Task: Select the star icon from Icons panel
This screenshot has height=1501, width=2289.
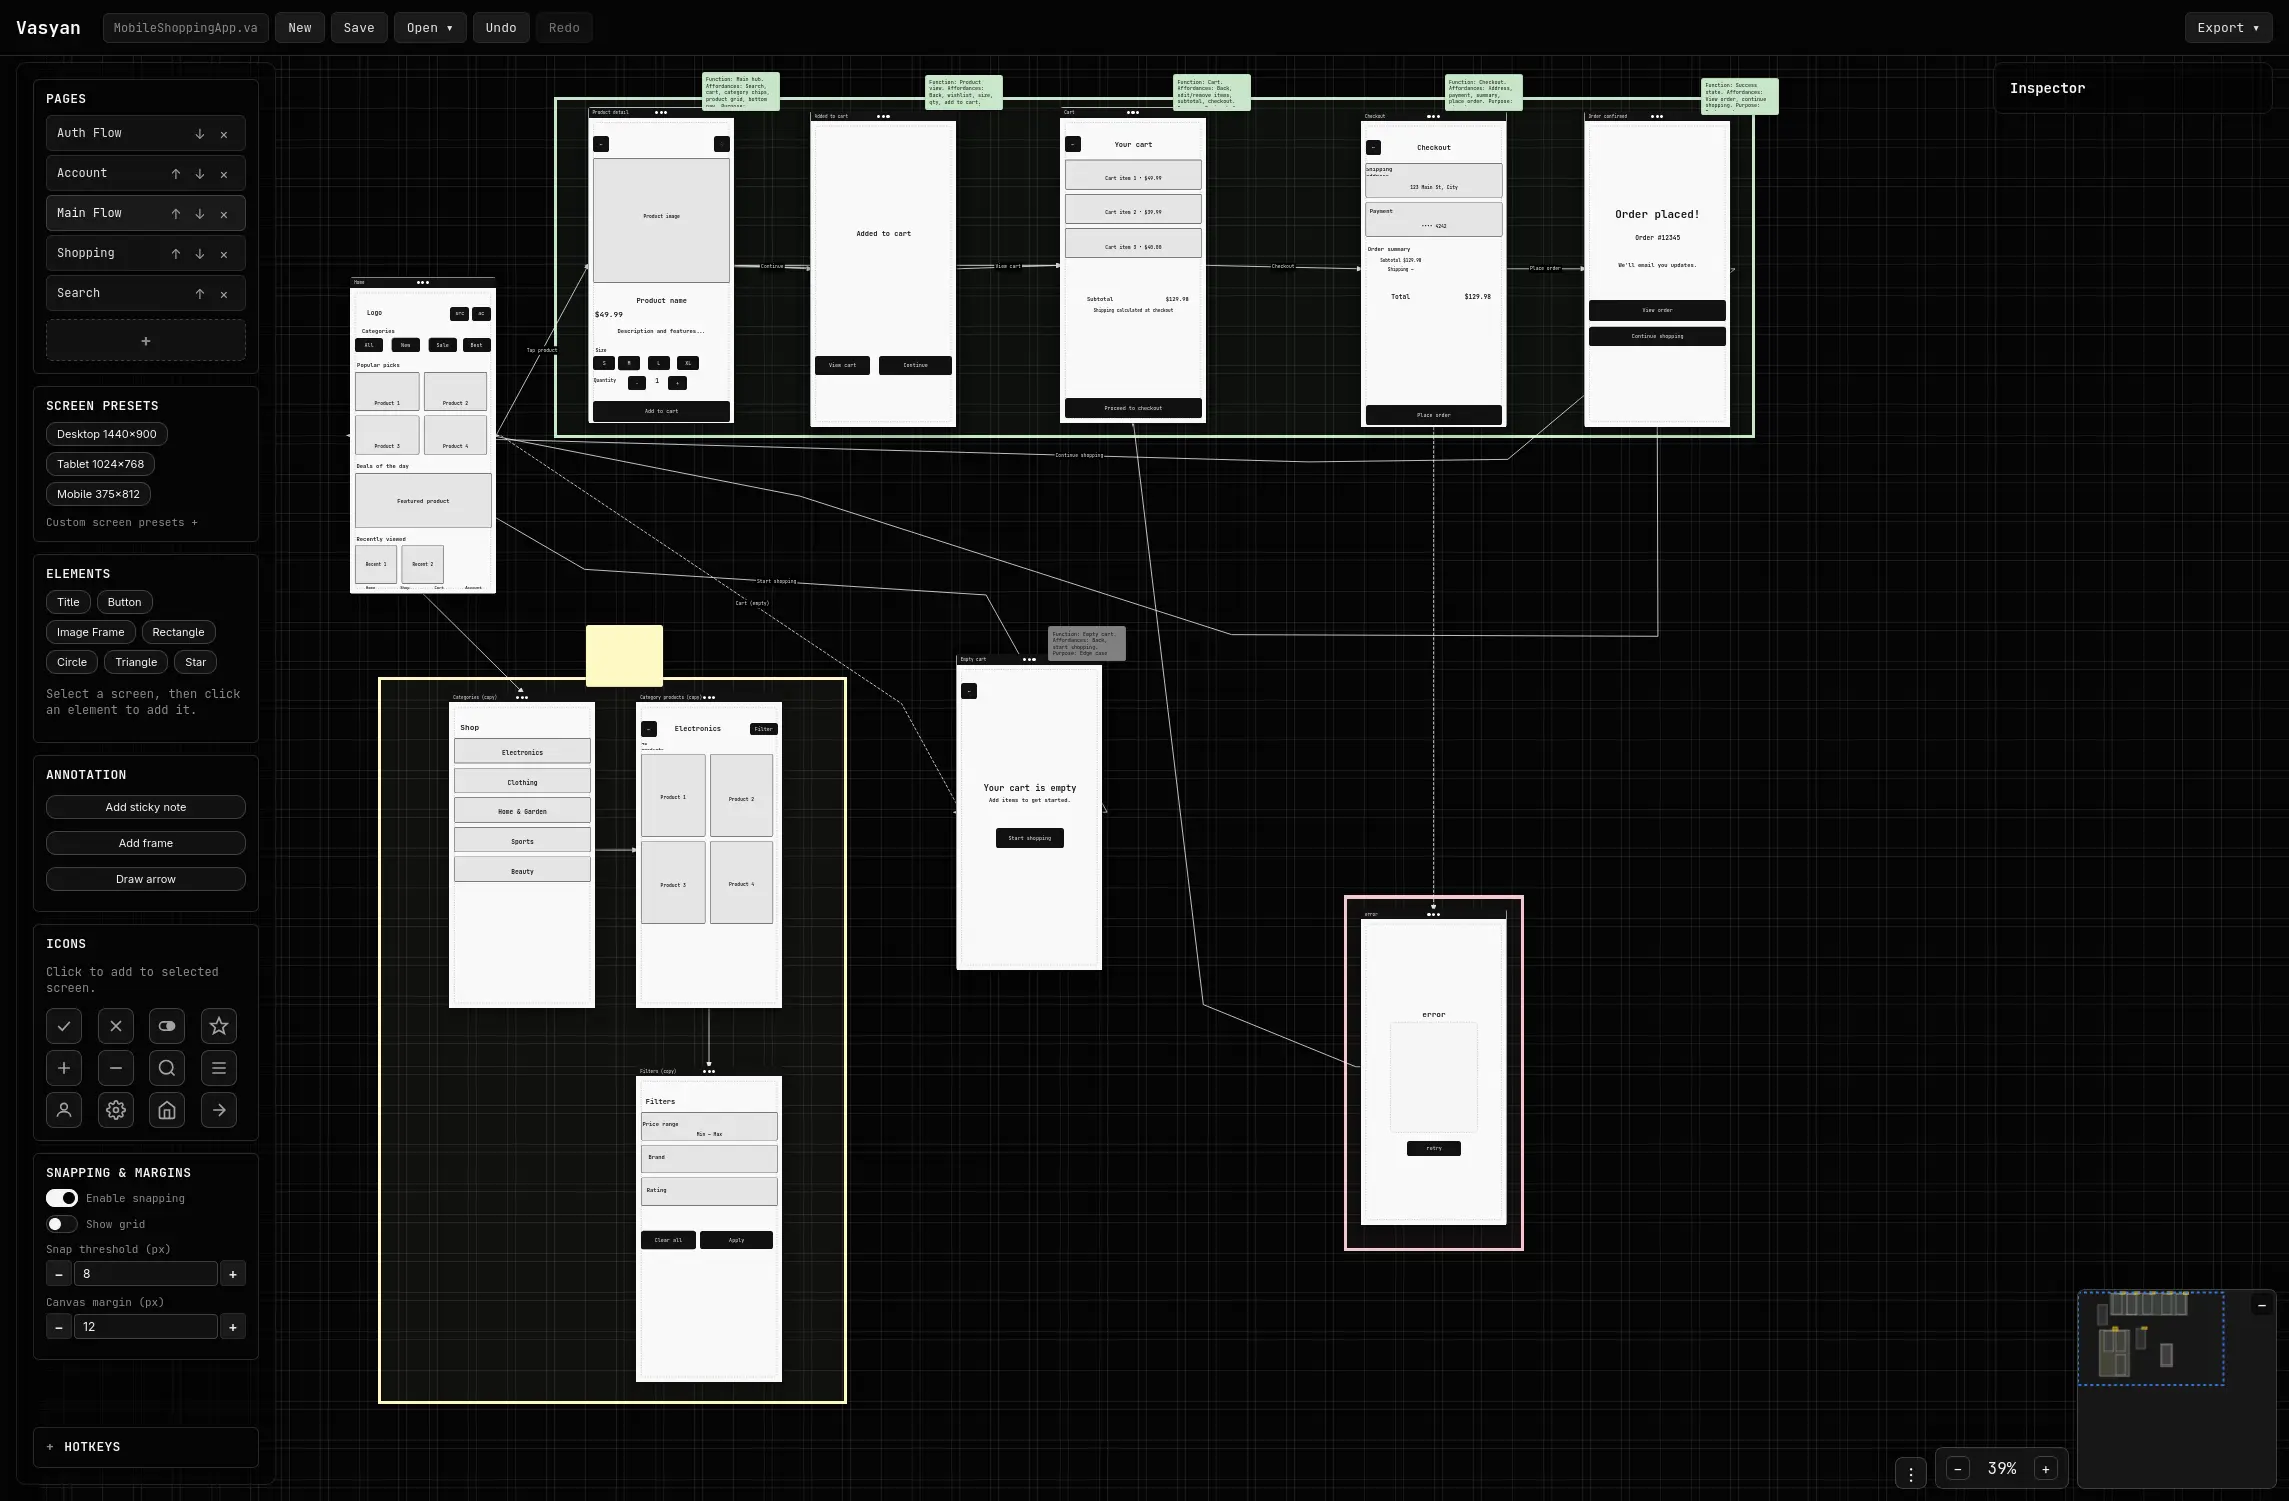Action: click(218, 1025)
